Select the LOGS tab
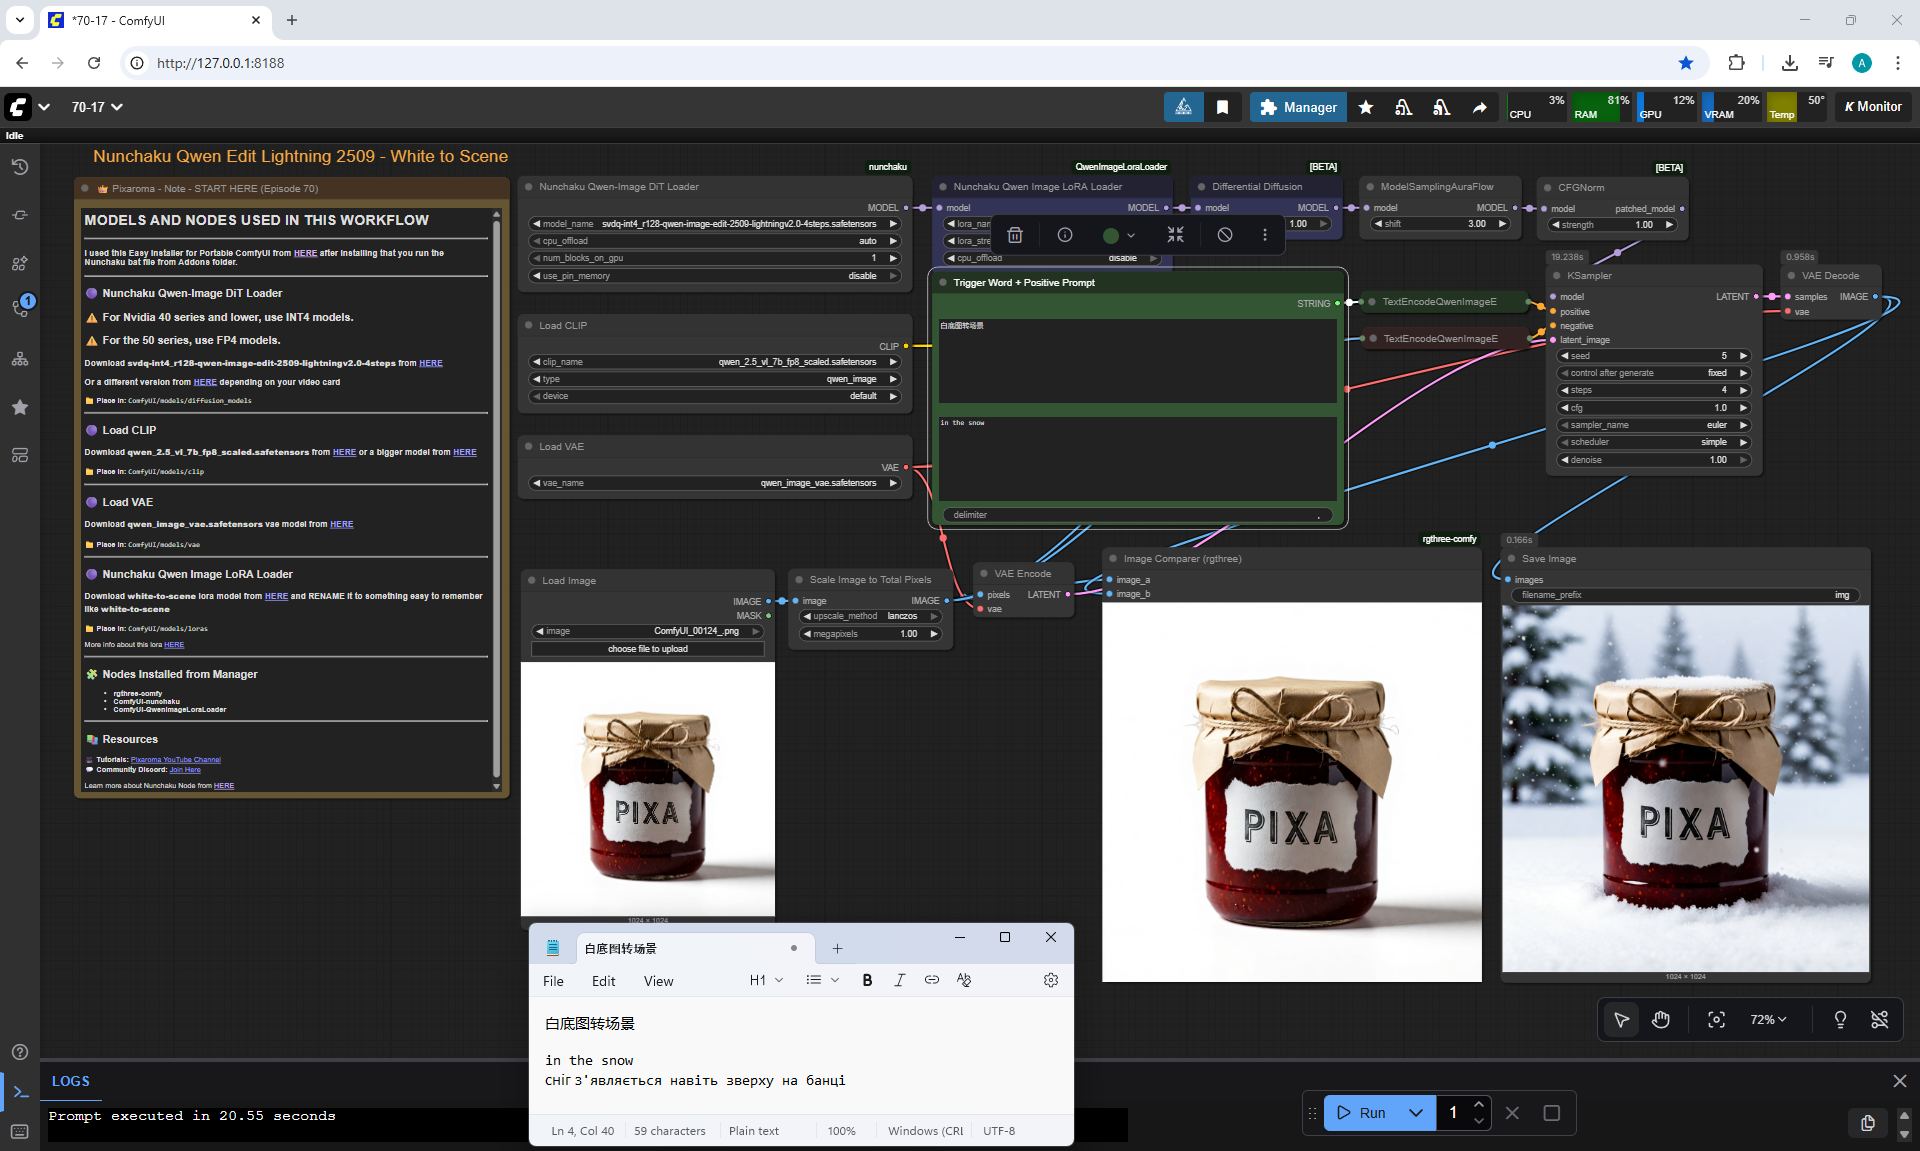 [x=70, y=1081]
